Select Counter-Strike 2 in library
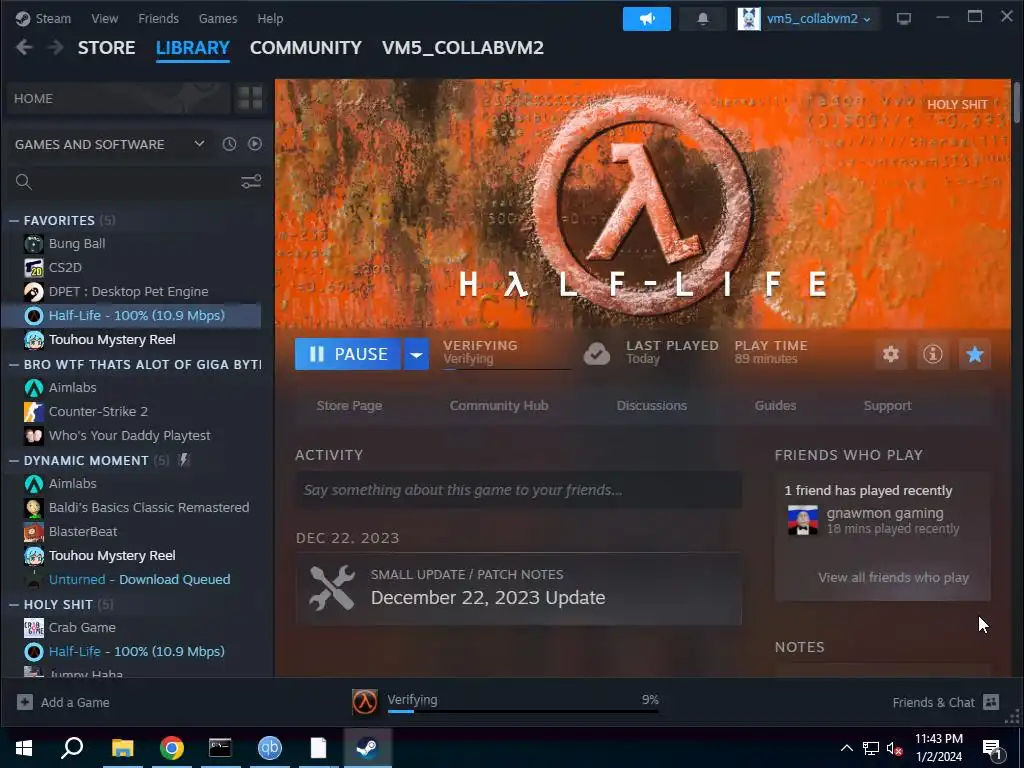The image size is (1024, 768). 98,411
